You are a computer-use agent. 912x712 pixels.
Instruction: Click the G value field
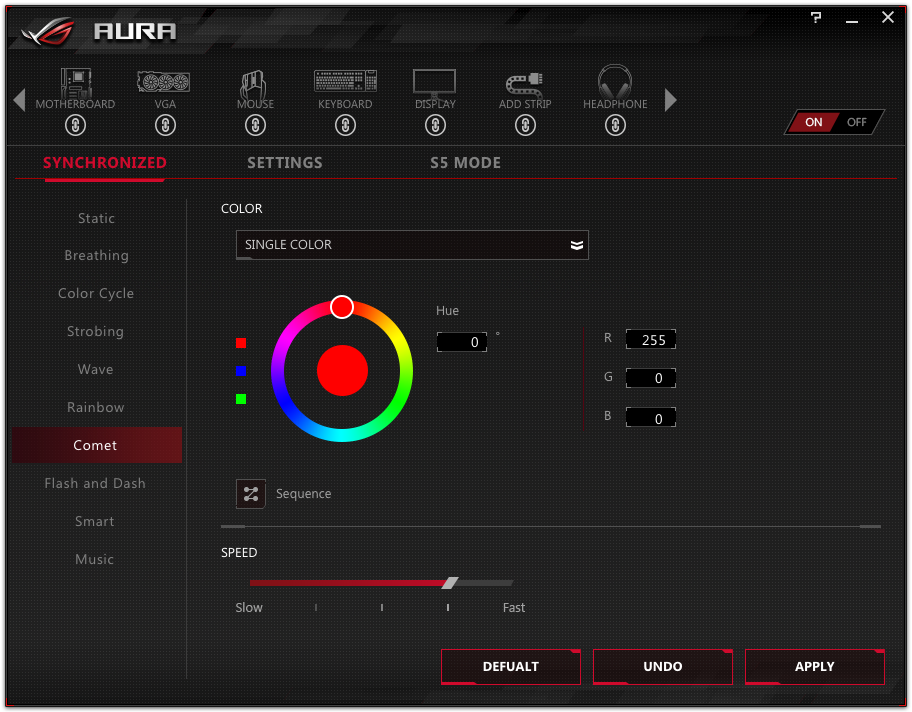(651, 378)
